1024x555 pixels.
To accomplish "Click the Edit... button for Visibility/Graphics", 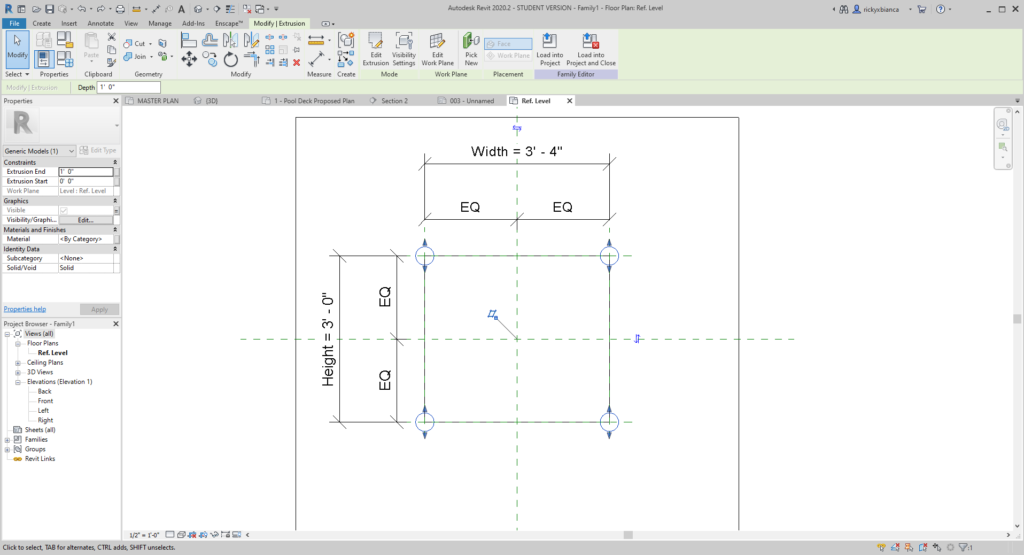I will [86, 220].
